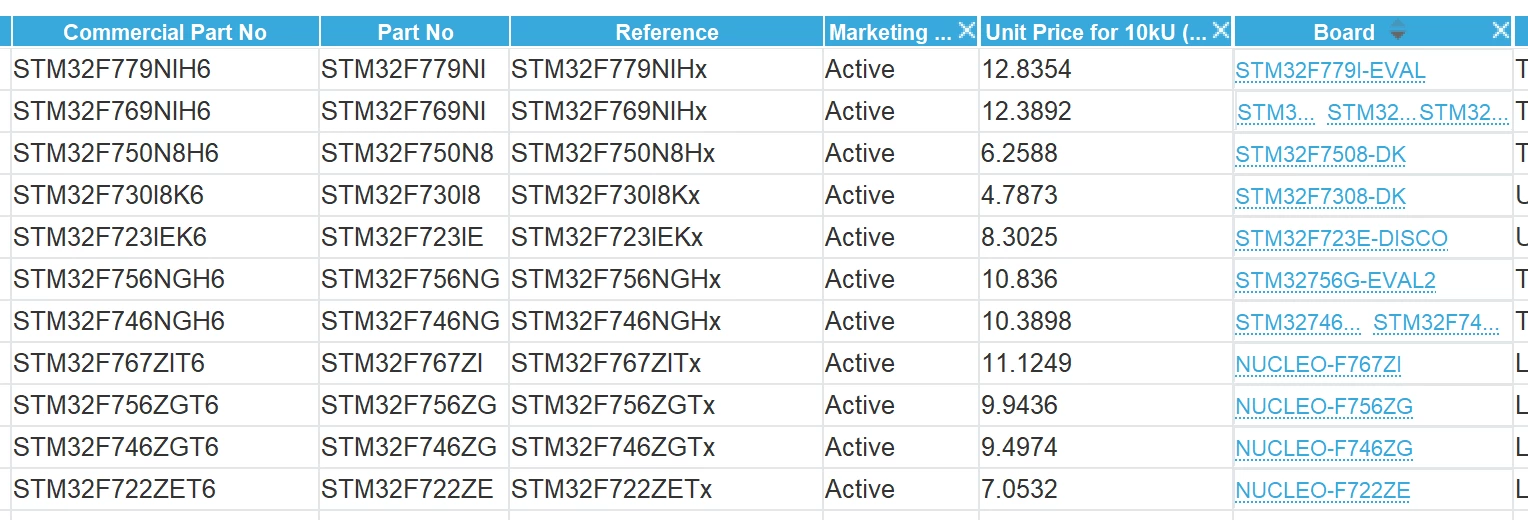The width and height of the screenshot is (1528, 520).
Task: Select the Part No column header
Action: [415, 32]
